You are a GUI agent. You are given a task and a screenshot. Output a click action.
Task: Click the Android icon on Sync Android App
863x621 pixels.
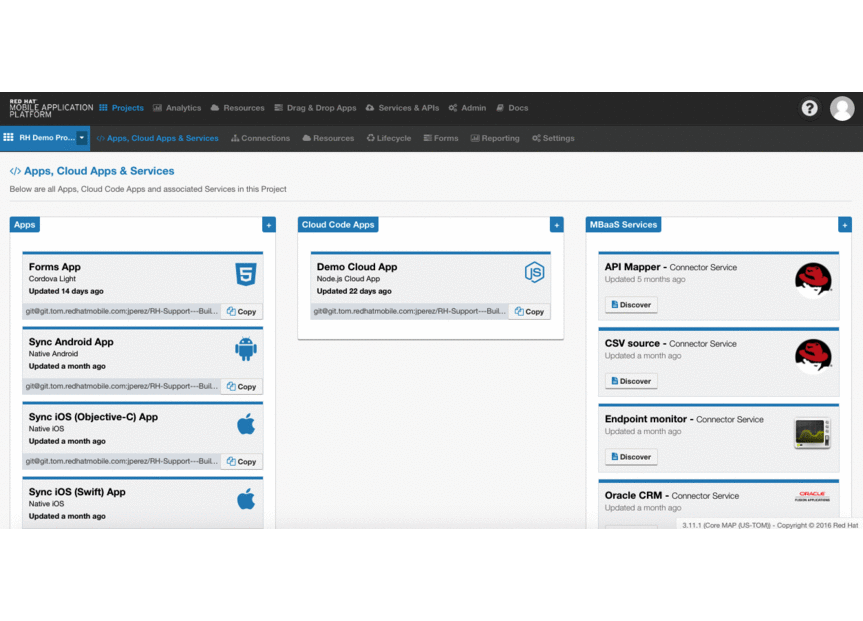[245, 348]
